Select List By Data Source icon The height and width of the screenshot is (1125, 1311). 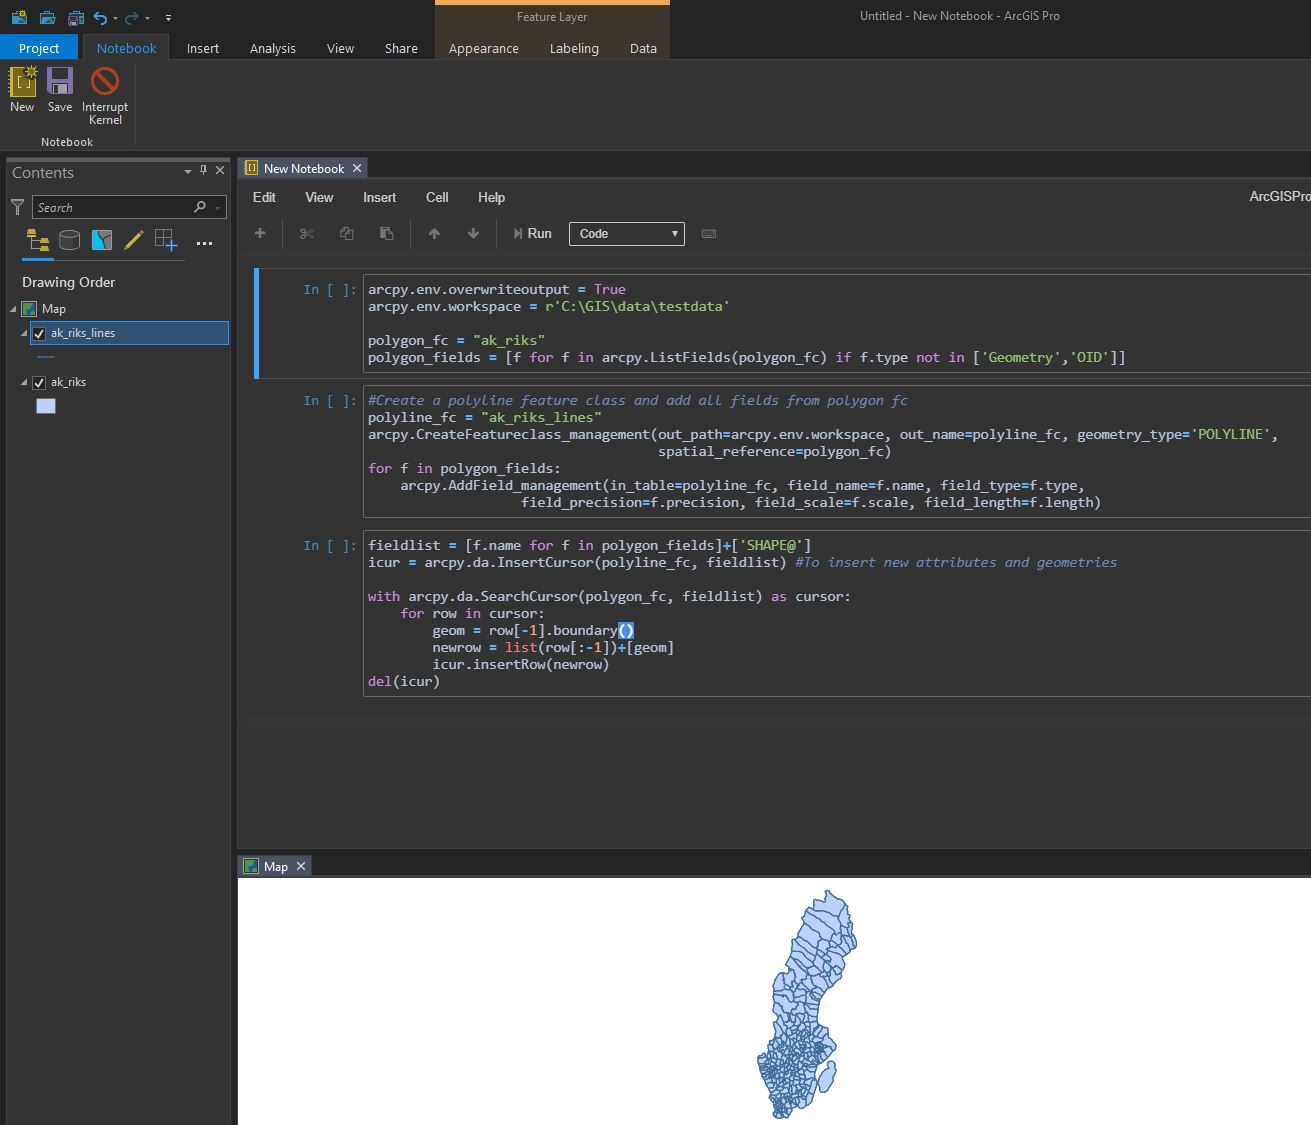click(x=69, y=240)
